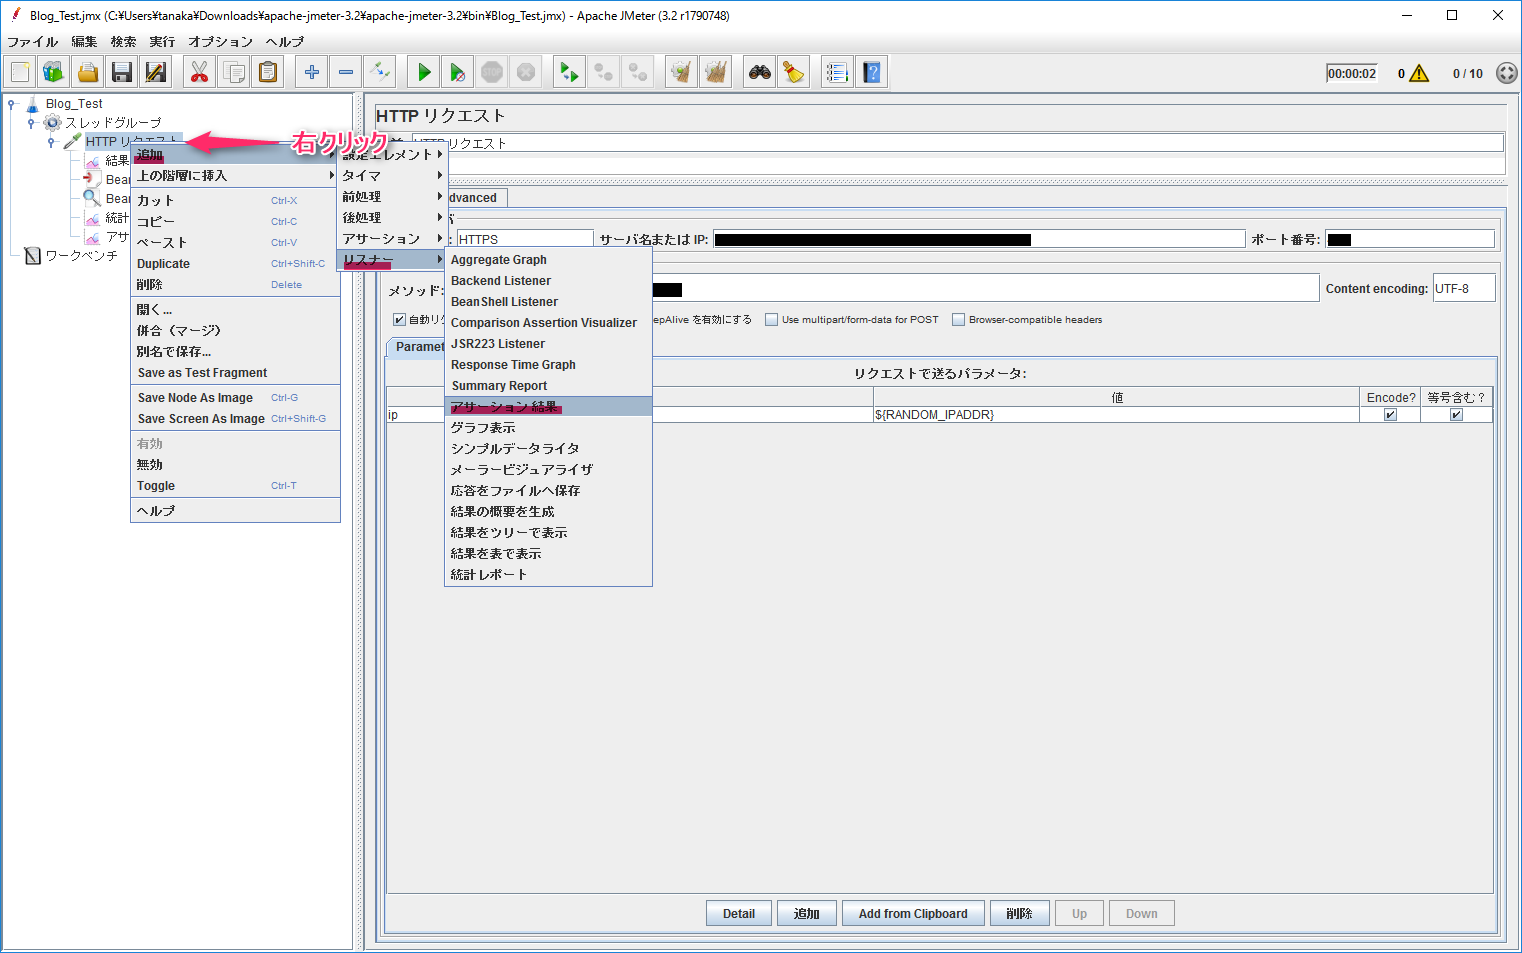The width and height of the screenshot is (1522, 953).
Task: Toggle the 自動リダイレクト checkbox
Action: click(399, 320)
